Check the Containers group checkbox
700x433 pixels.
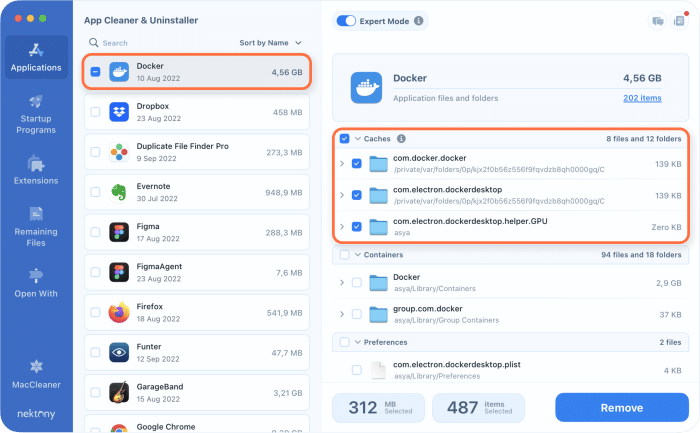click(x=345, y=254)
